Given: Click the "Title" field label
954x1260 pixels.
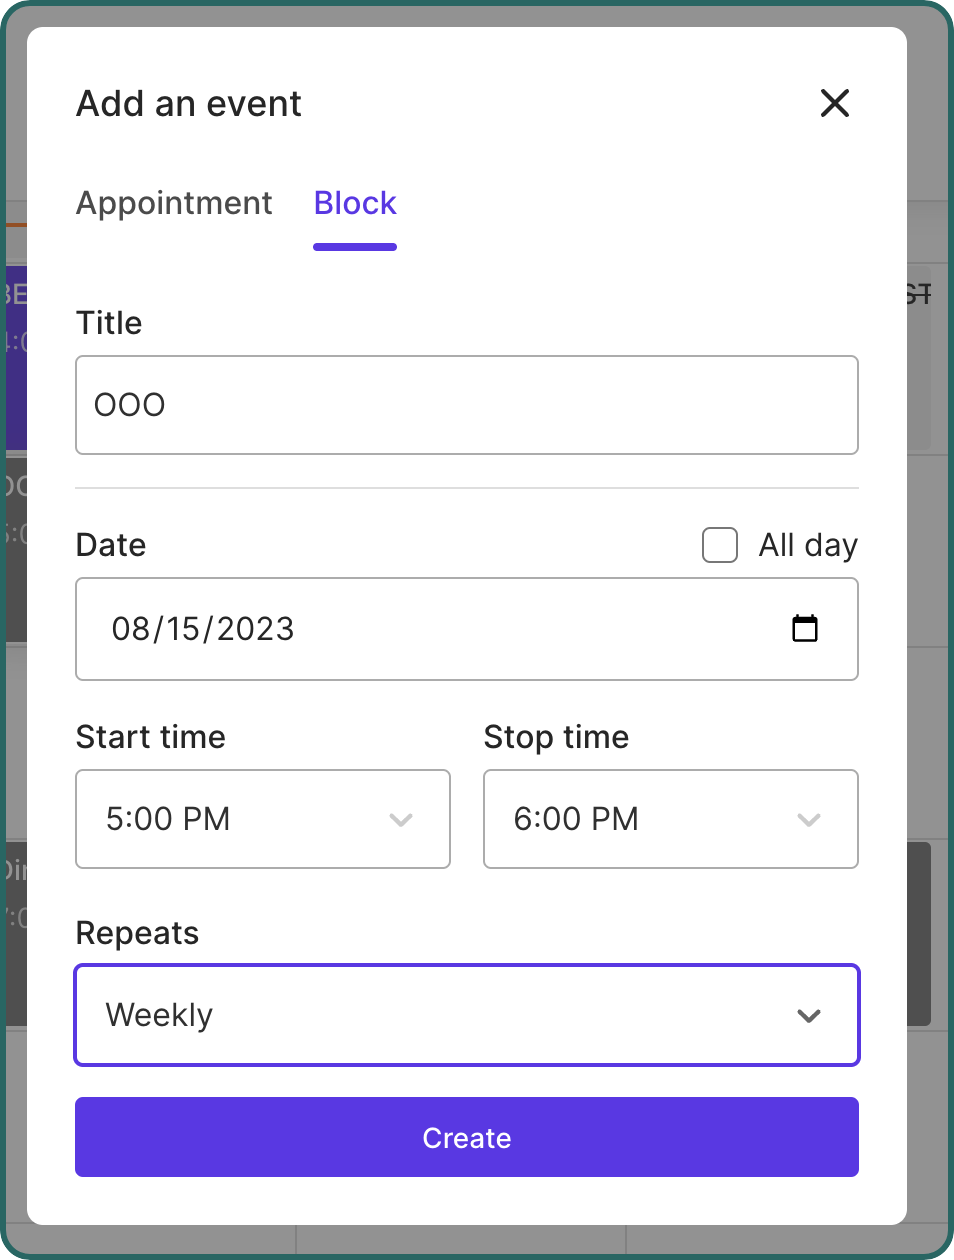Looking at the screenshot, I should (109, 323).
